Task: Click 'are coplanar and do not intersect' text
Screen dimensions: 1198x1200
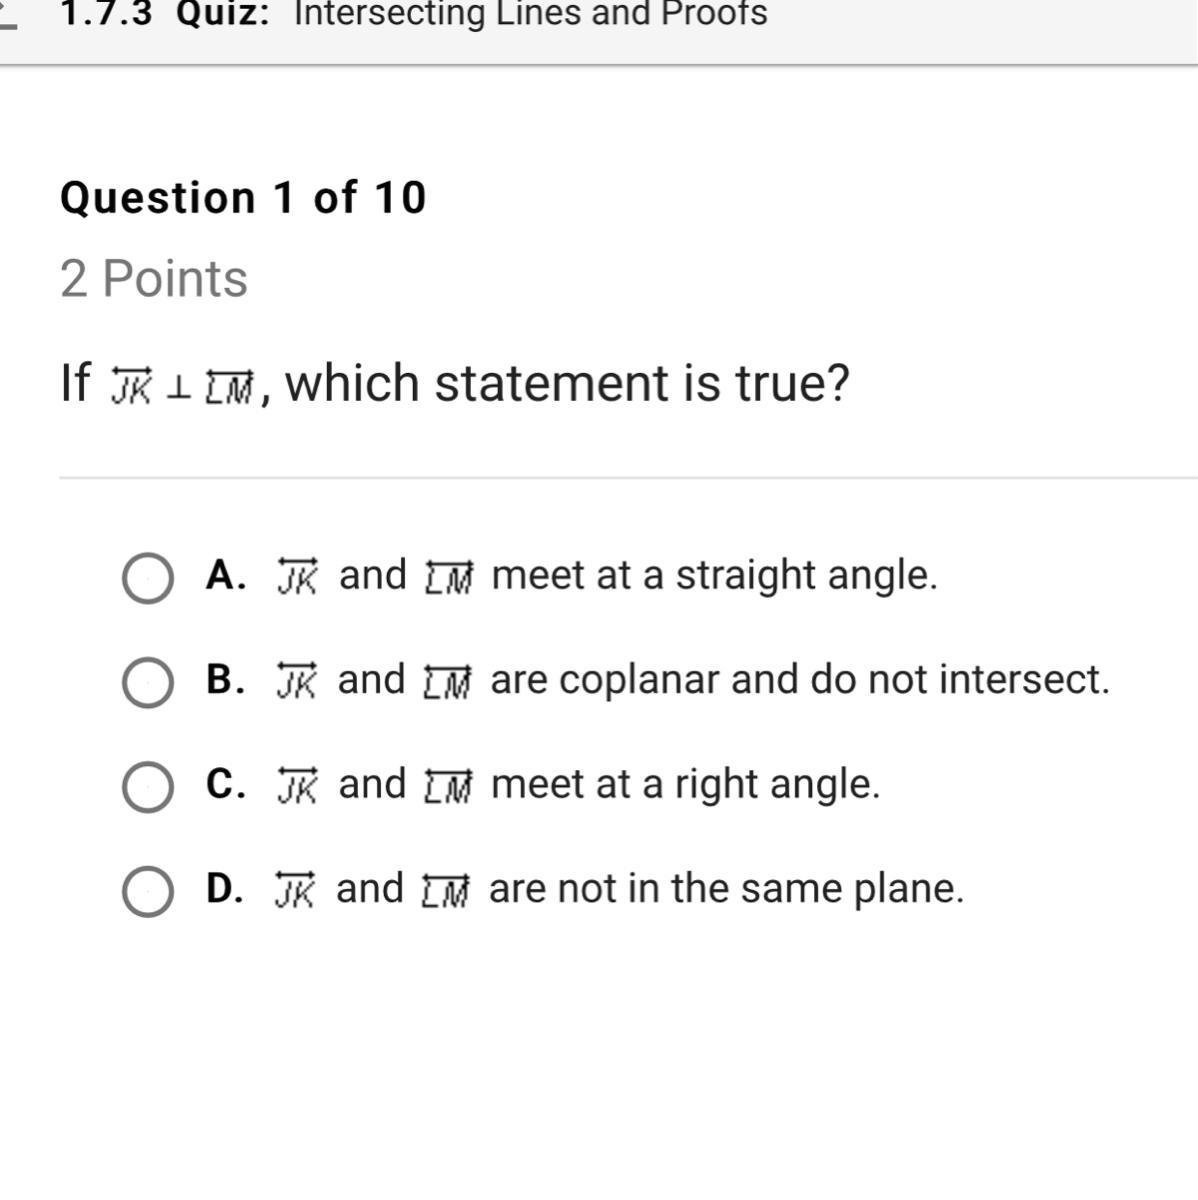Action: tap(800, 680)
